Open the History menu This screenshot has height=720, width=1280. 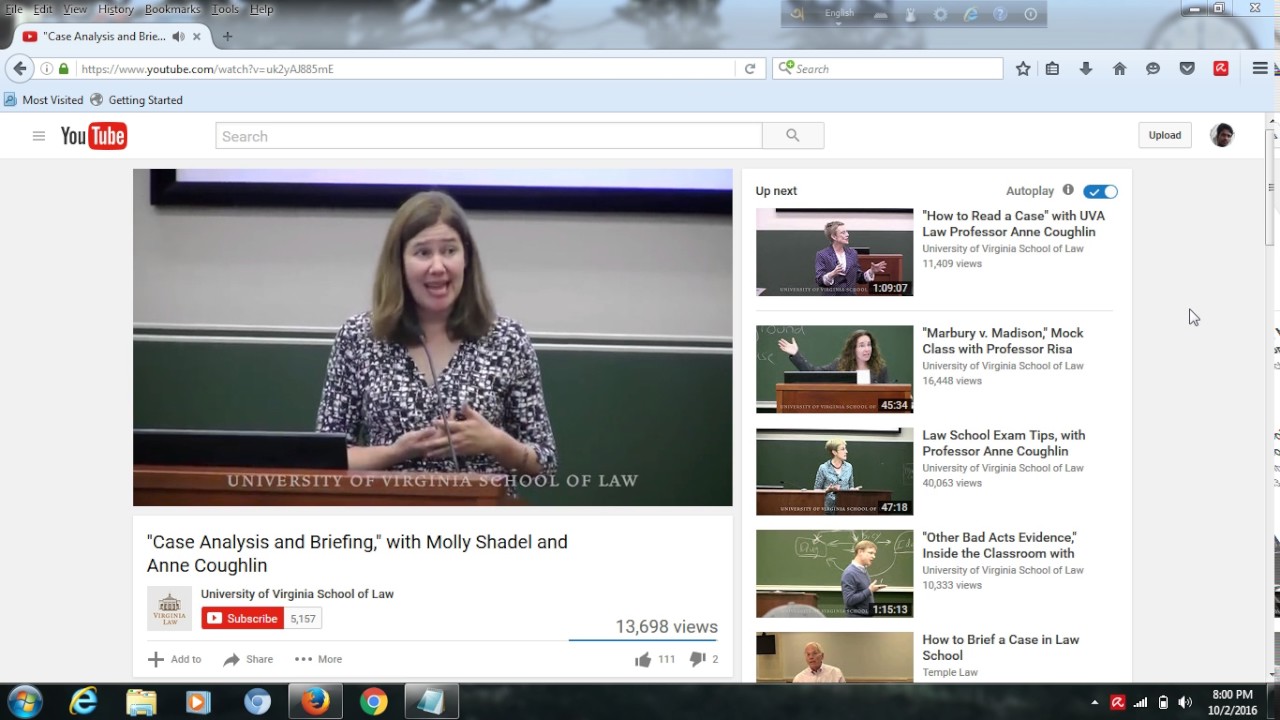pos(116,9)
